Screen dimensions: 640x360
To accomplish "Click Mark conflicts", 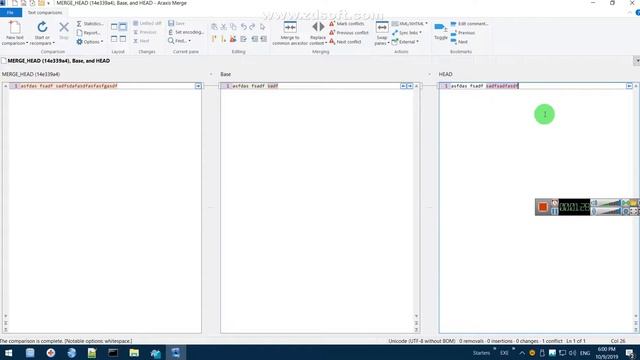I will point(347,24).
